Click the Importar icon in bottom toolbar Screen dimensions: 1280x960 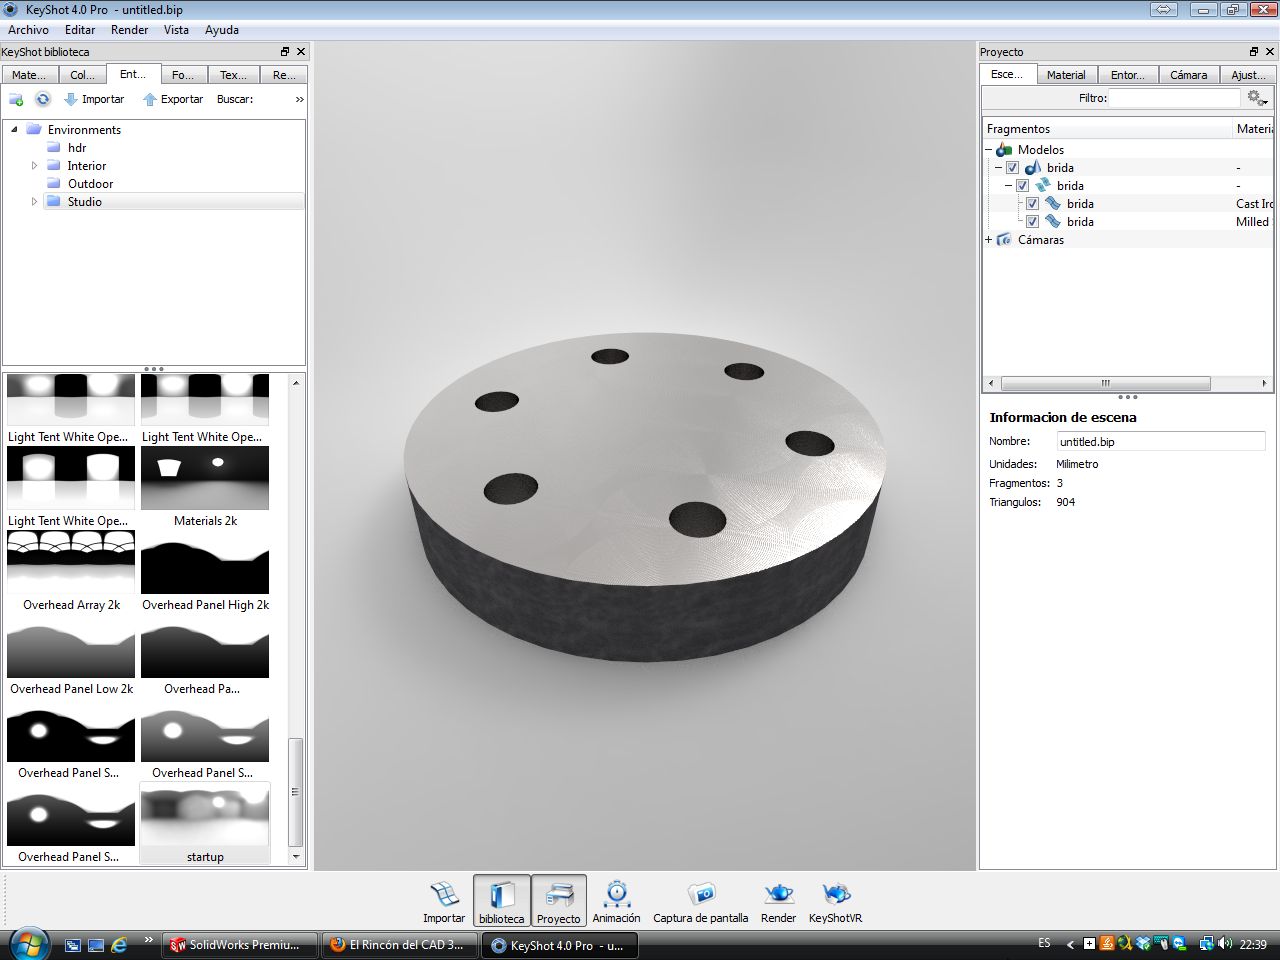click(444, 901)
